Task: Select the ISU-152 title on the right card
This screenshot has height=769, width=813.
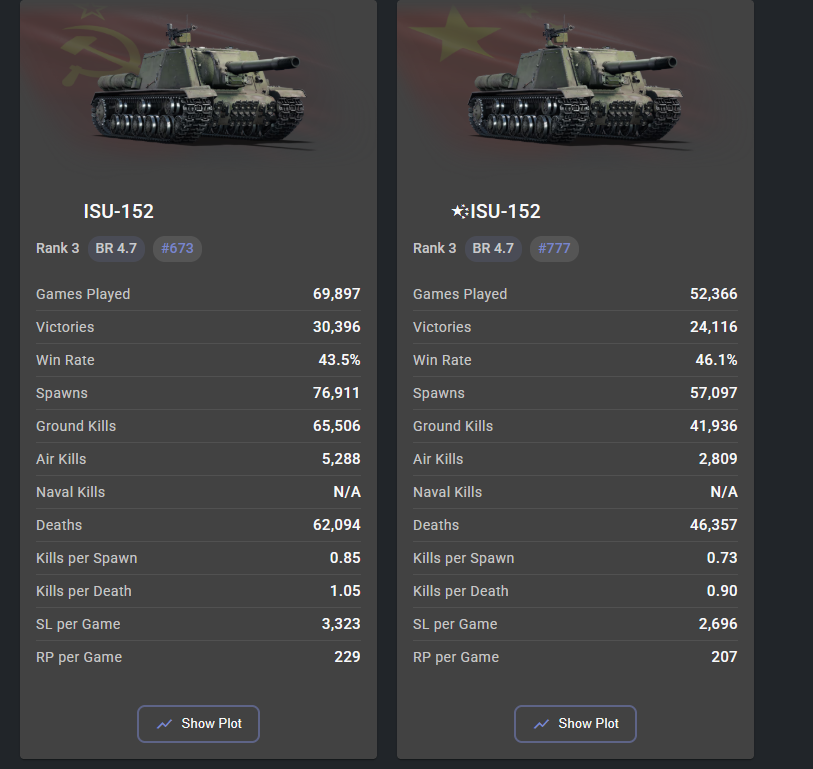Action: (x=506, y=212)
